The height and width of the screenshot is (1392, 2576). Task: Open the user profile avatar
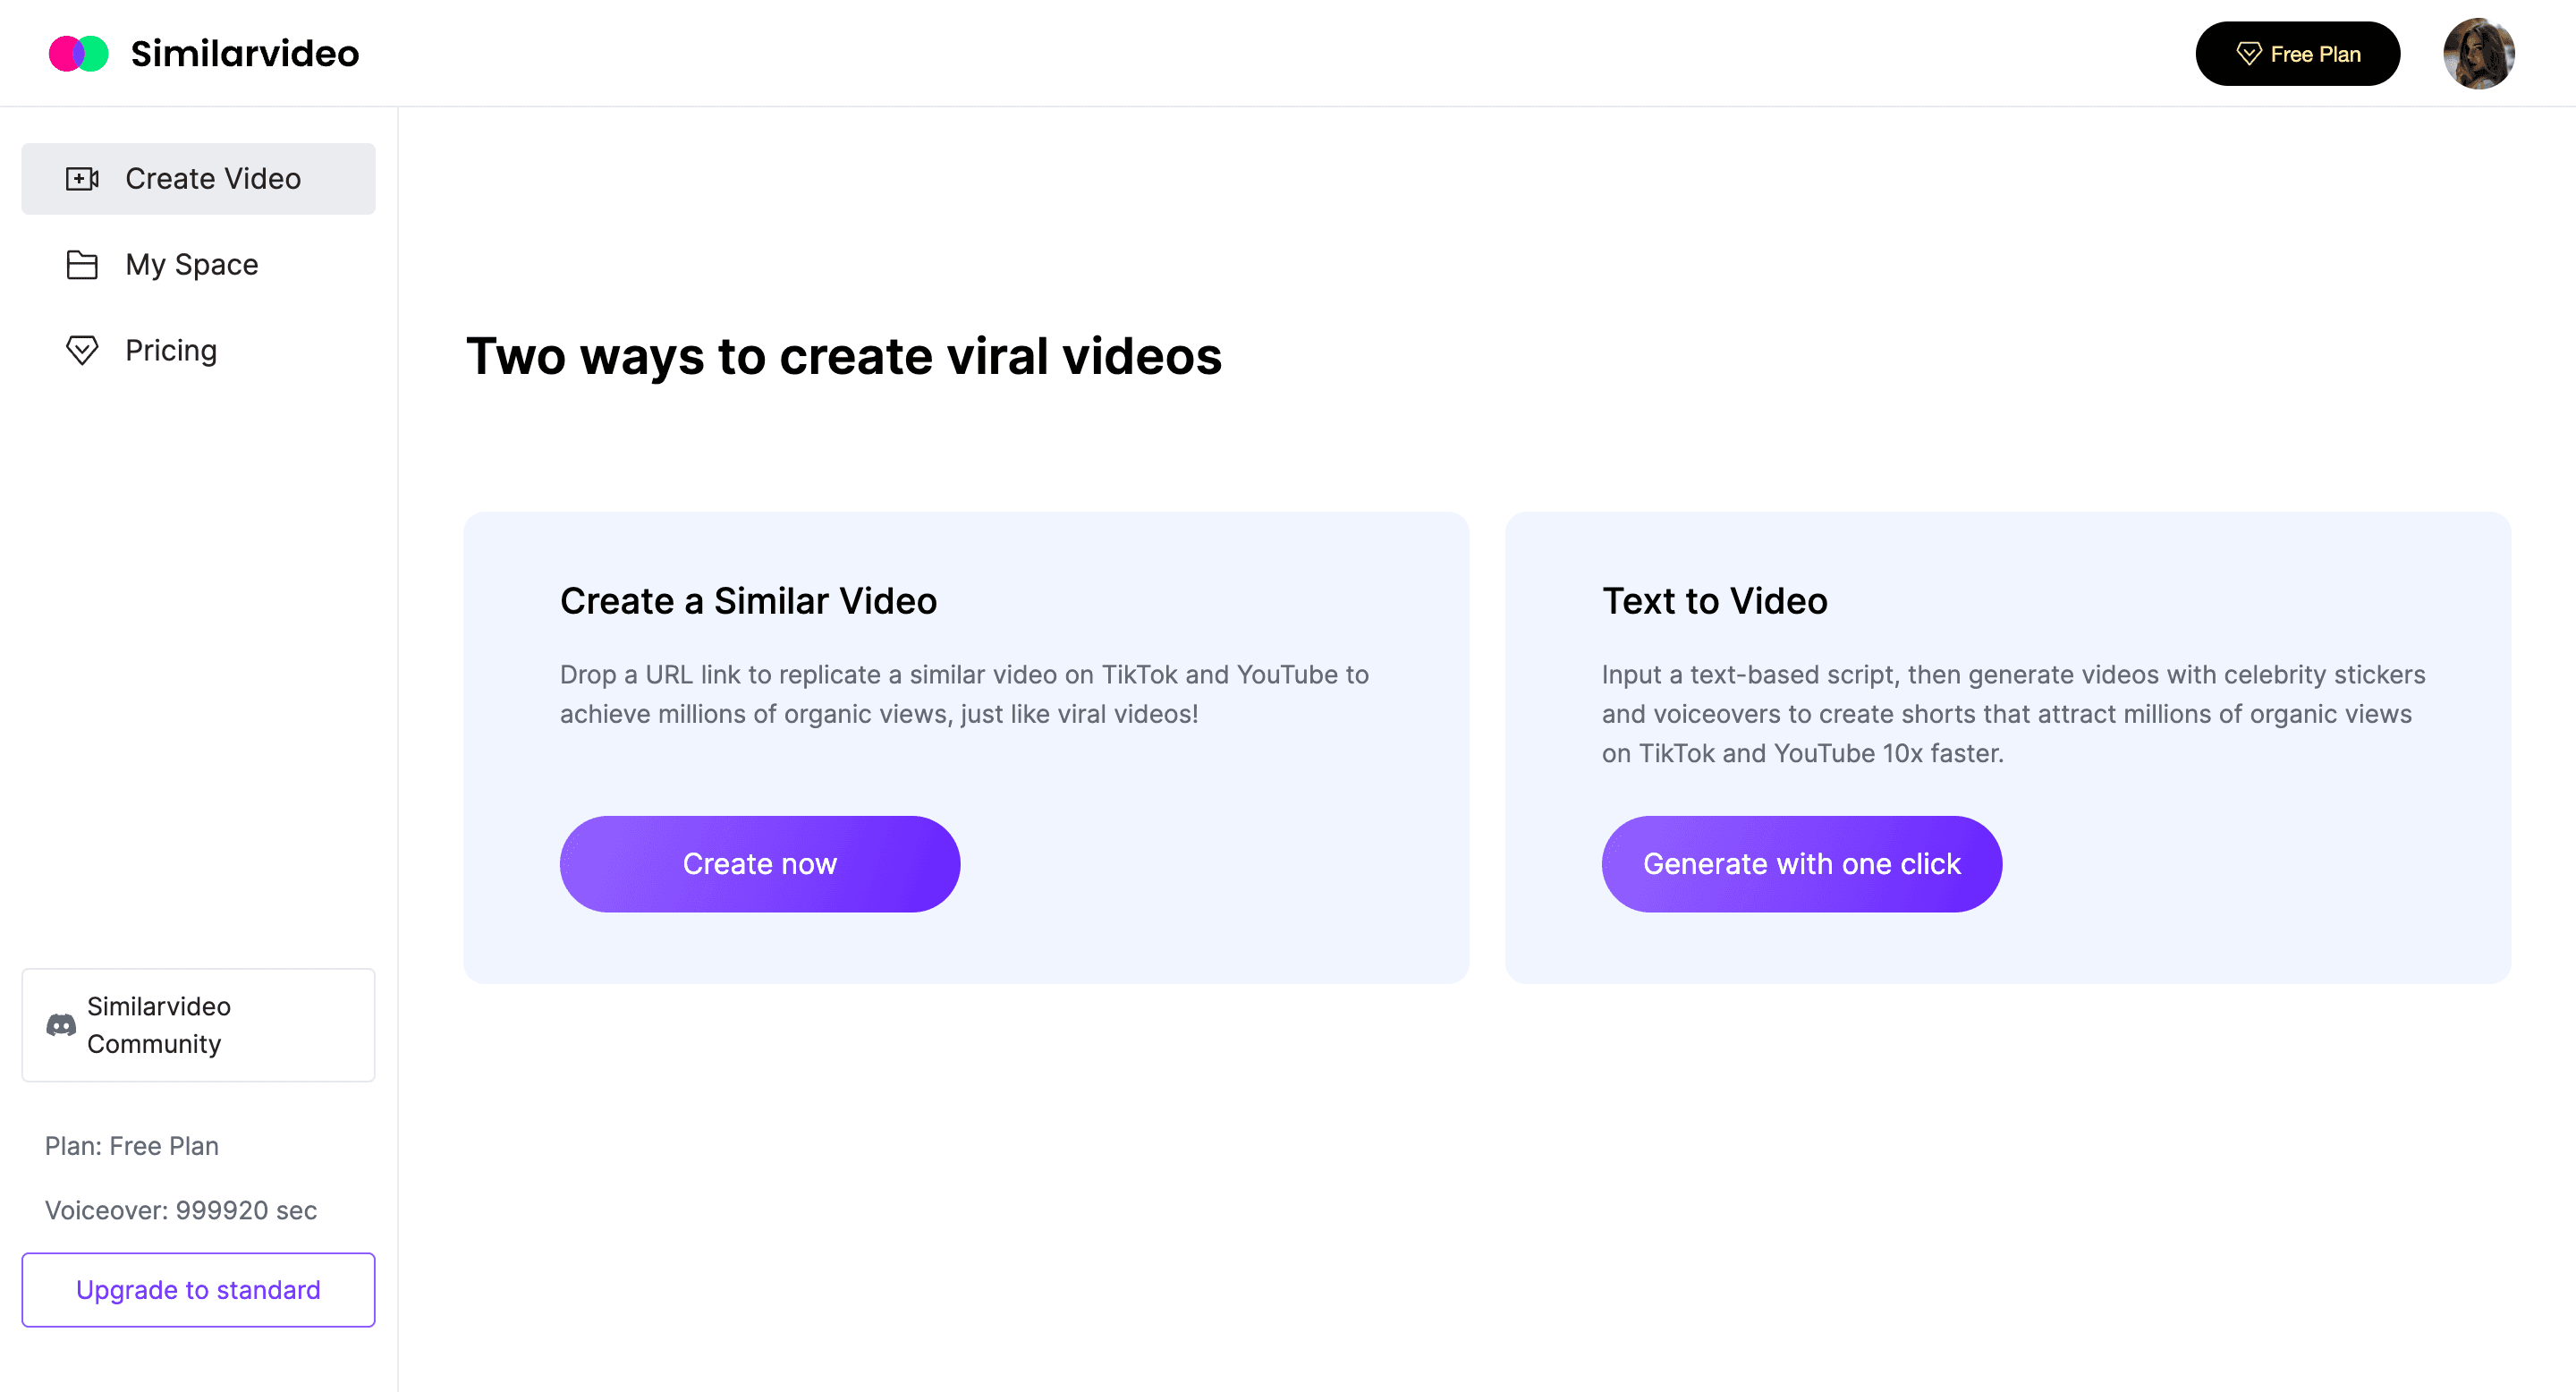[2478, 54]
